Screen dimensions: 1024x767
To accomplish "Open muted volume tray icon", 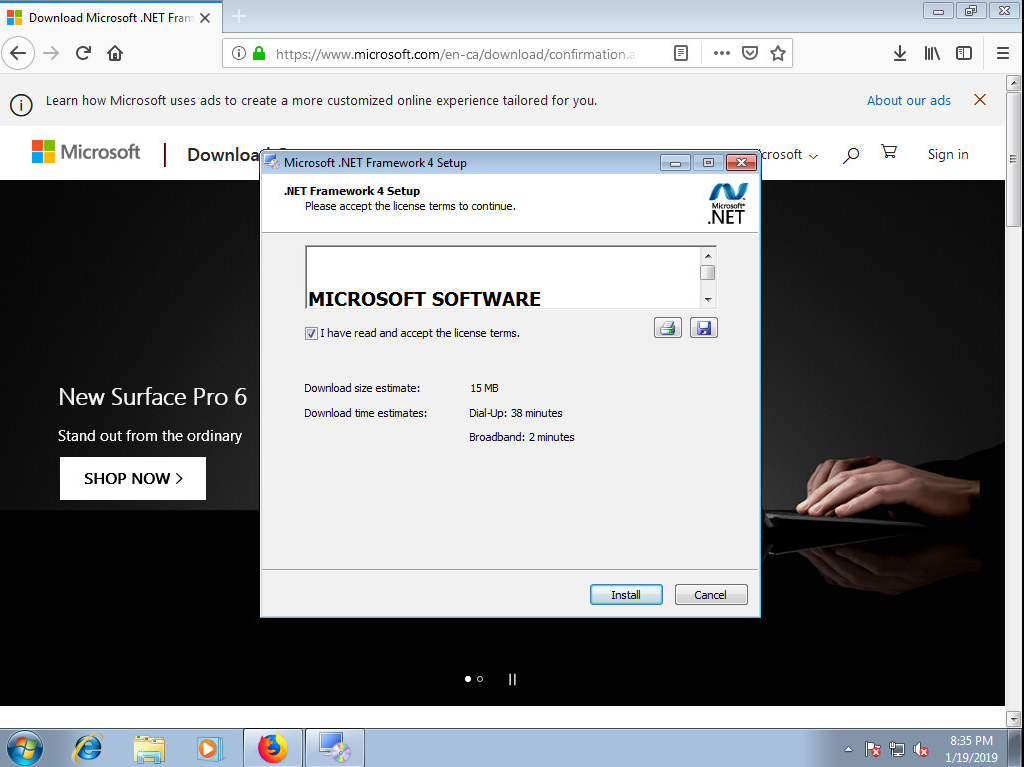I will (x=921, y=749).
